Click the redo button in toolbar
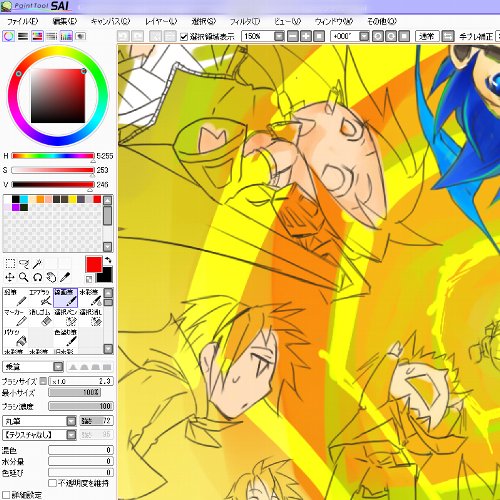500x500 pixels. click(137, 36)
